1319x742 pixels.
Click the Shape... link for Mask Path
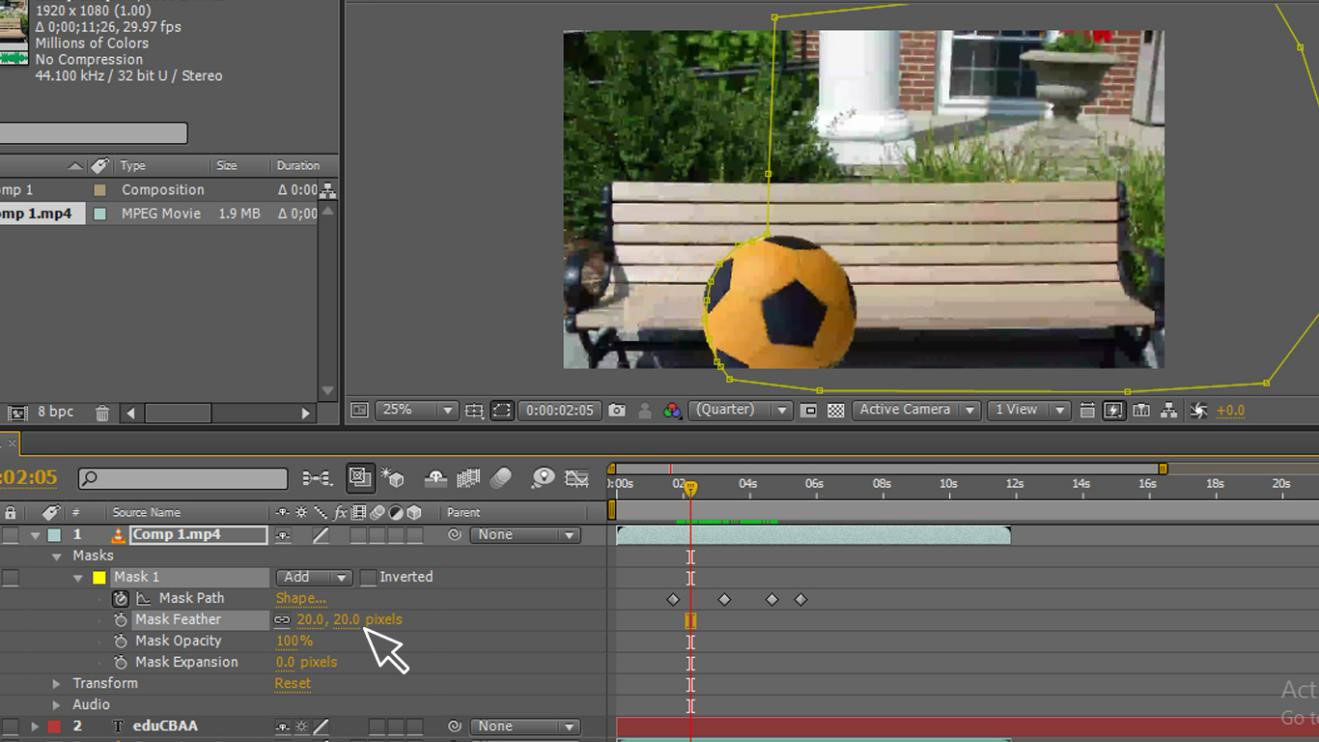(300, 598)
